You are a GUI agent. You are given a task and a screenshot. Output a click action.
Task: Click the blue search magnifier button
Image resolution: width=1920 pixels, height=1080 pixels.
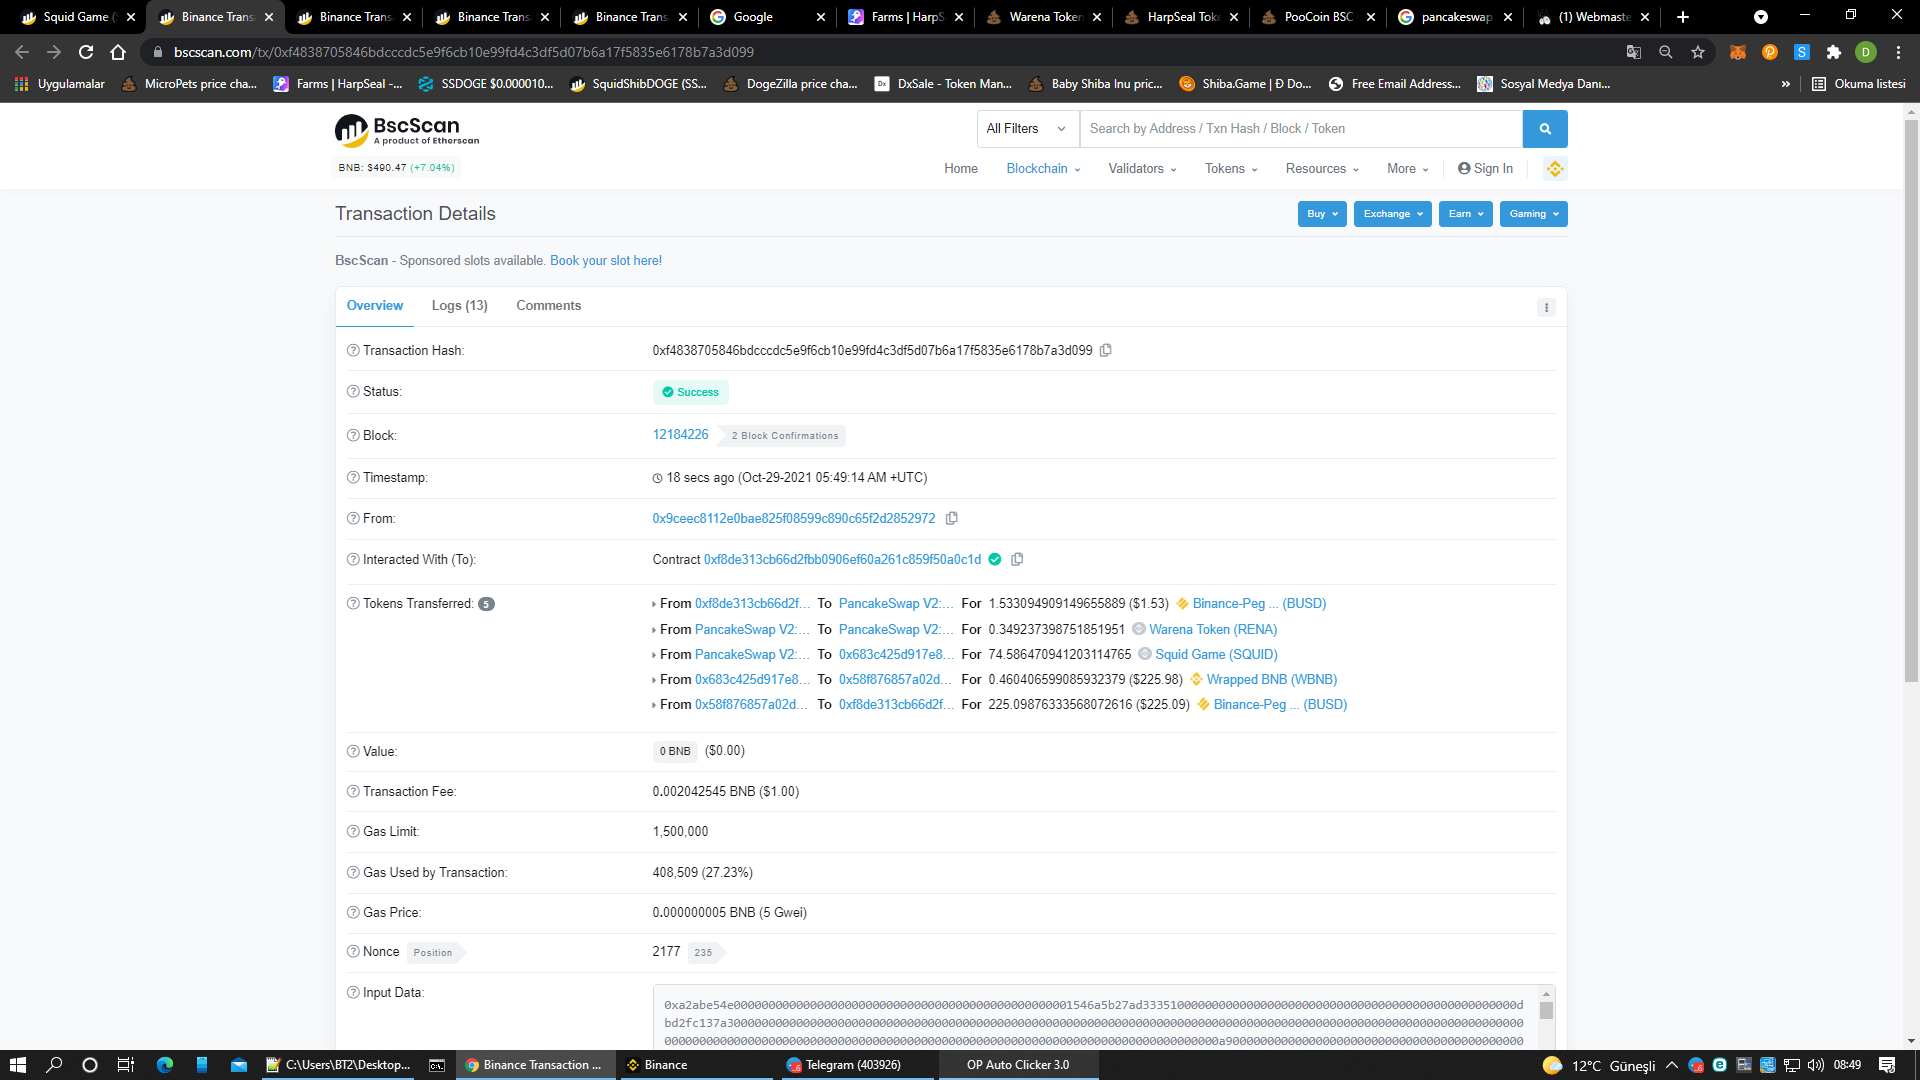[x=1545, y=129]
